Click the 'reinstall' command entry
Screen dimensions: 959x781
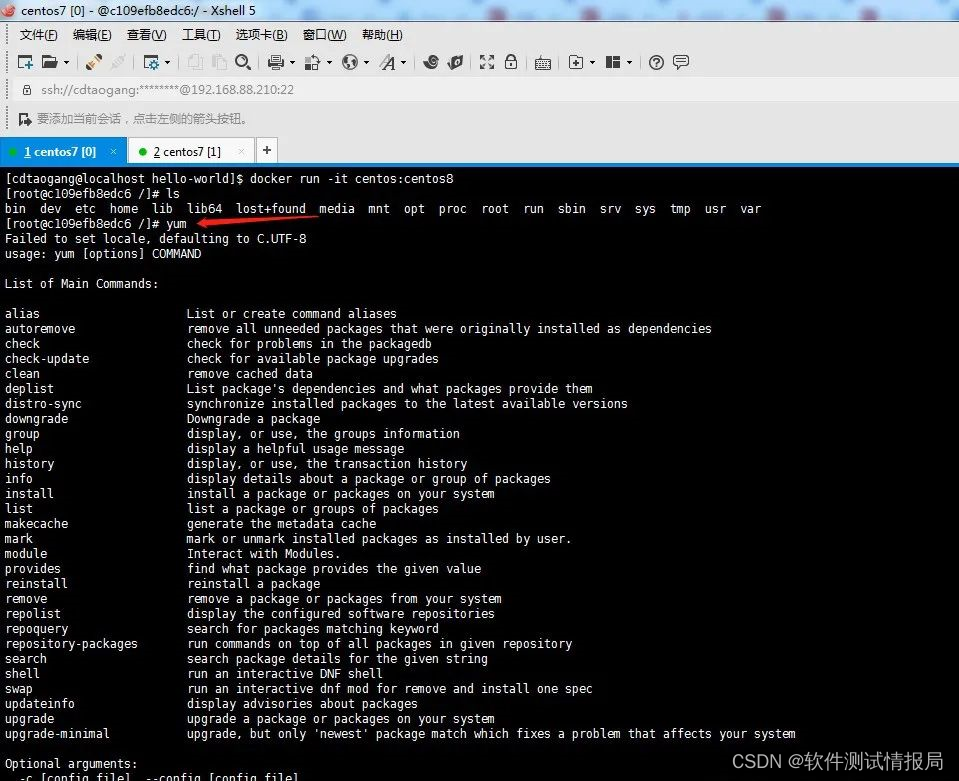tap(37, 583)
